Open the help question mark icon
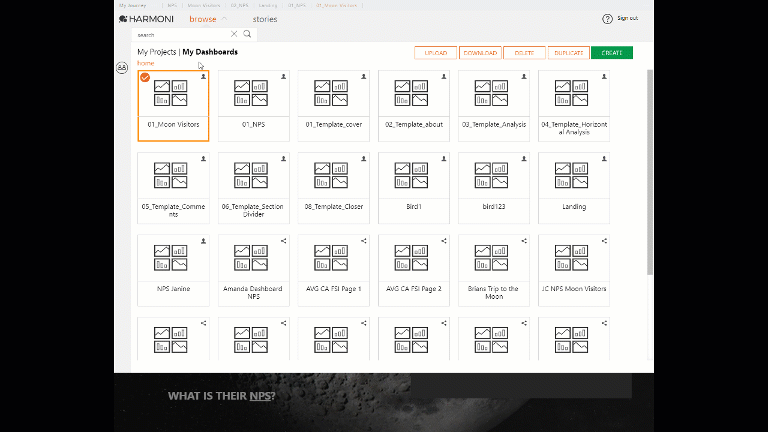 coord(607,19)
